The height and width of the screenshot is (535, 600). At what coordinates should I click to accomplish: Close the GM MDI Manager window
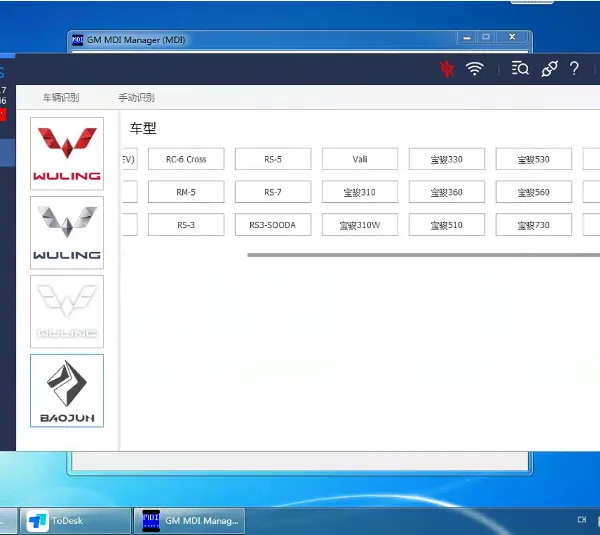(x=512, y=37)
